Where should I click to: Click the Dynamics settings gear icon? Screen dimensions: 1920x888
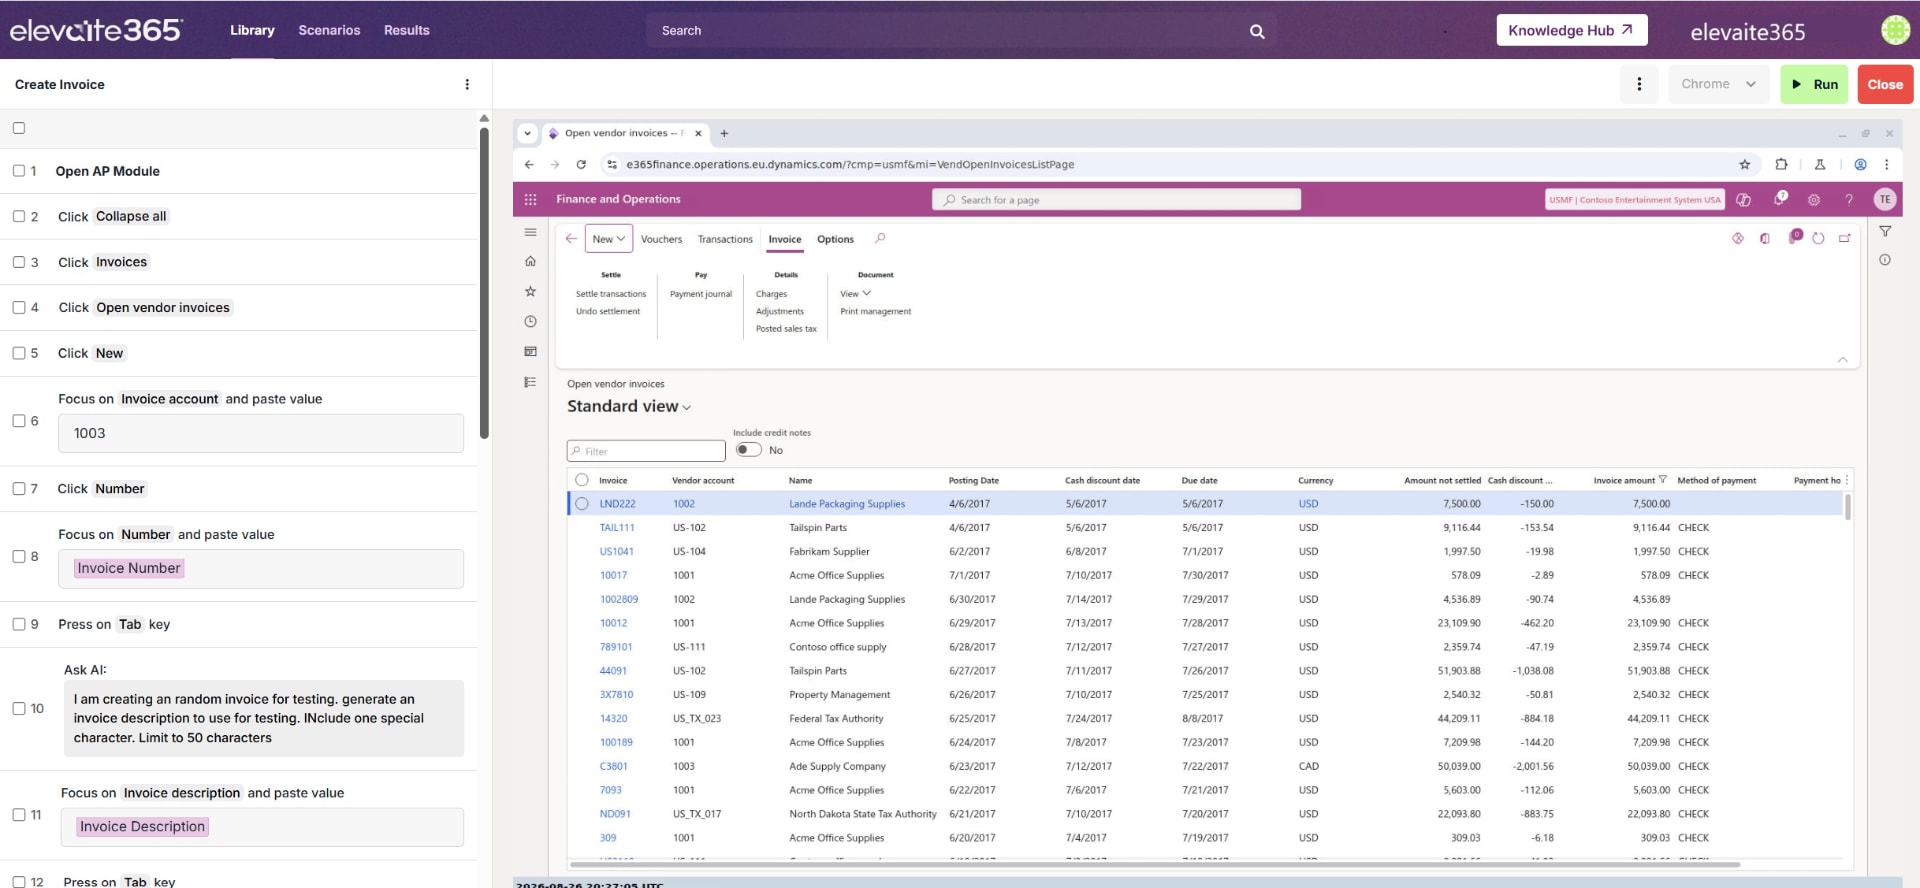tap(1813, 199)
